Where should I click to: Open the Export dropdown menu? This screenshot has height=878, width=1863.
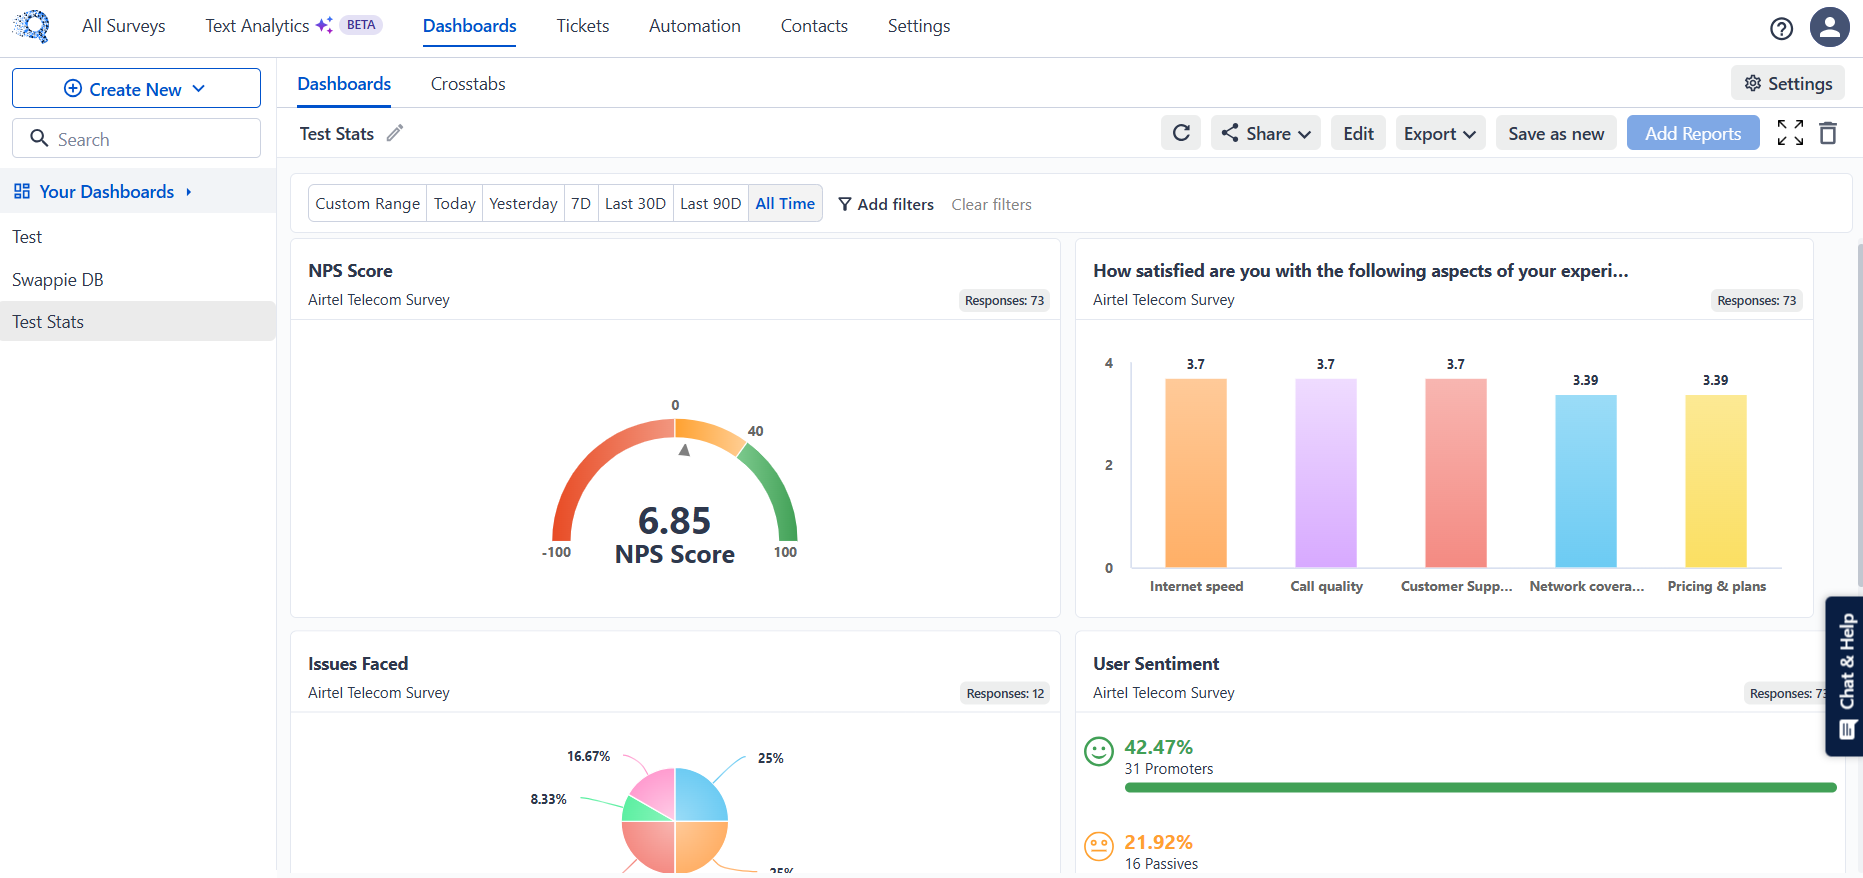(x=1439, y=133)
